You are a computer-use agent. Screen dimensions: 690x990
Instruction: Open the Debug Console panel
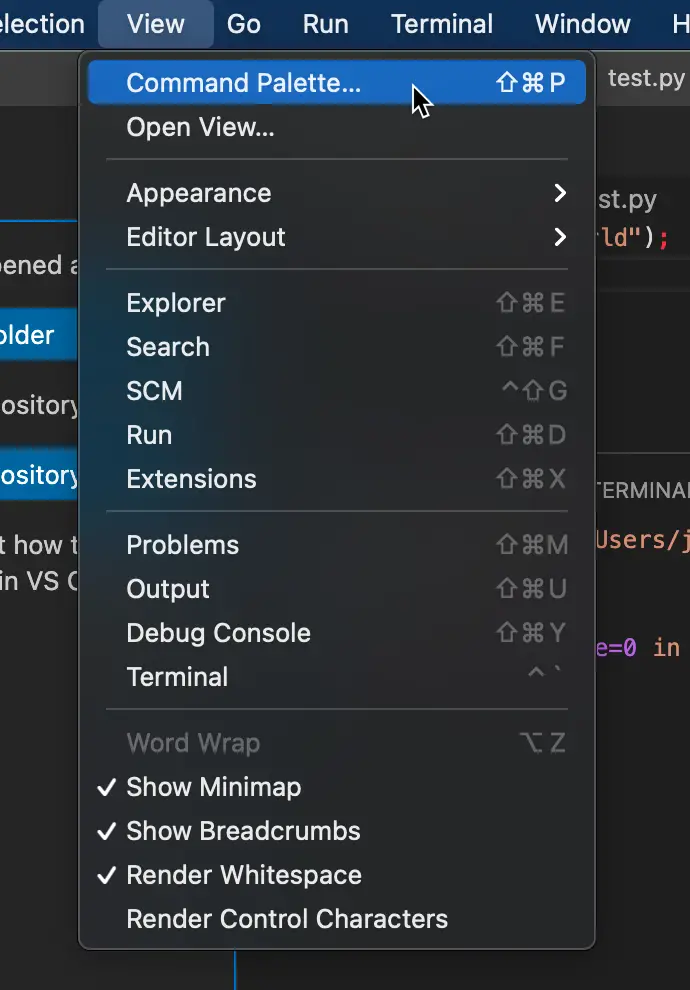[336, 633]
